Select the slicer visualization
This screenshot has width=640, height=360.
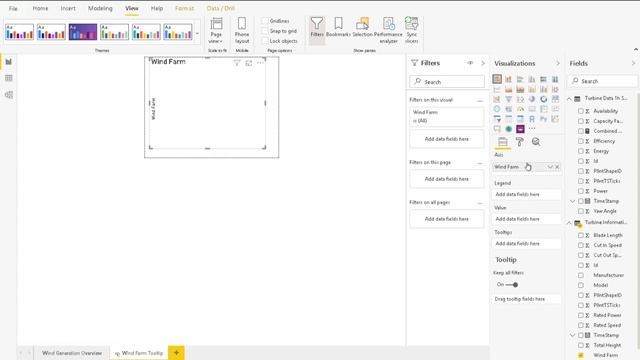[x=497, y=119]
